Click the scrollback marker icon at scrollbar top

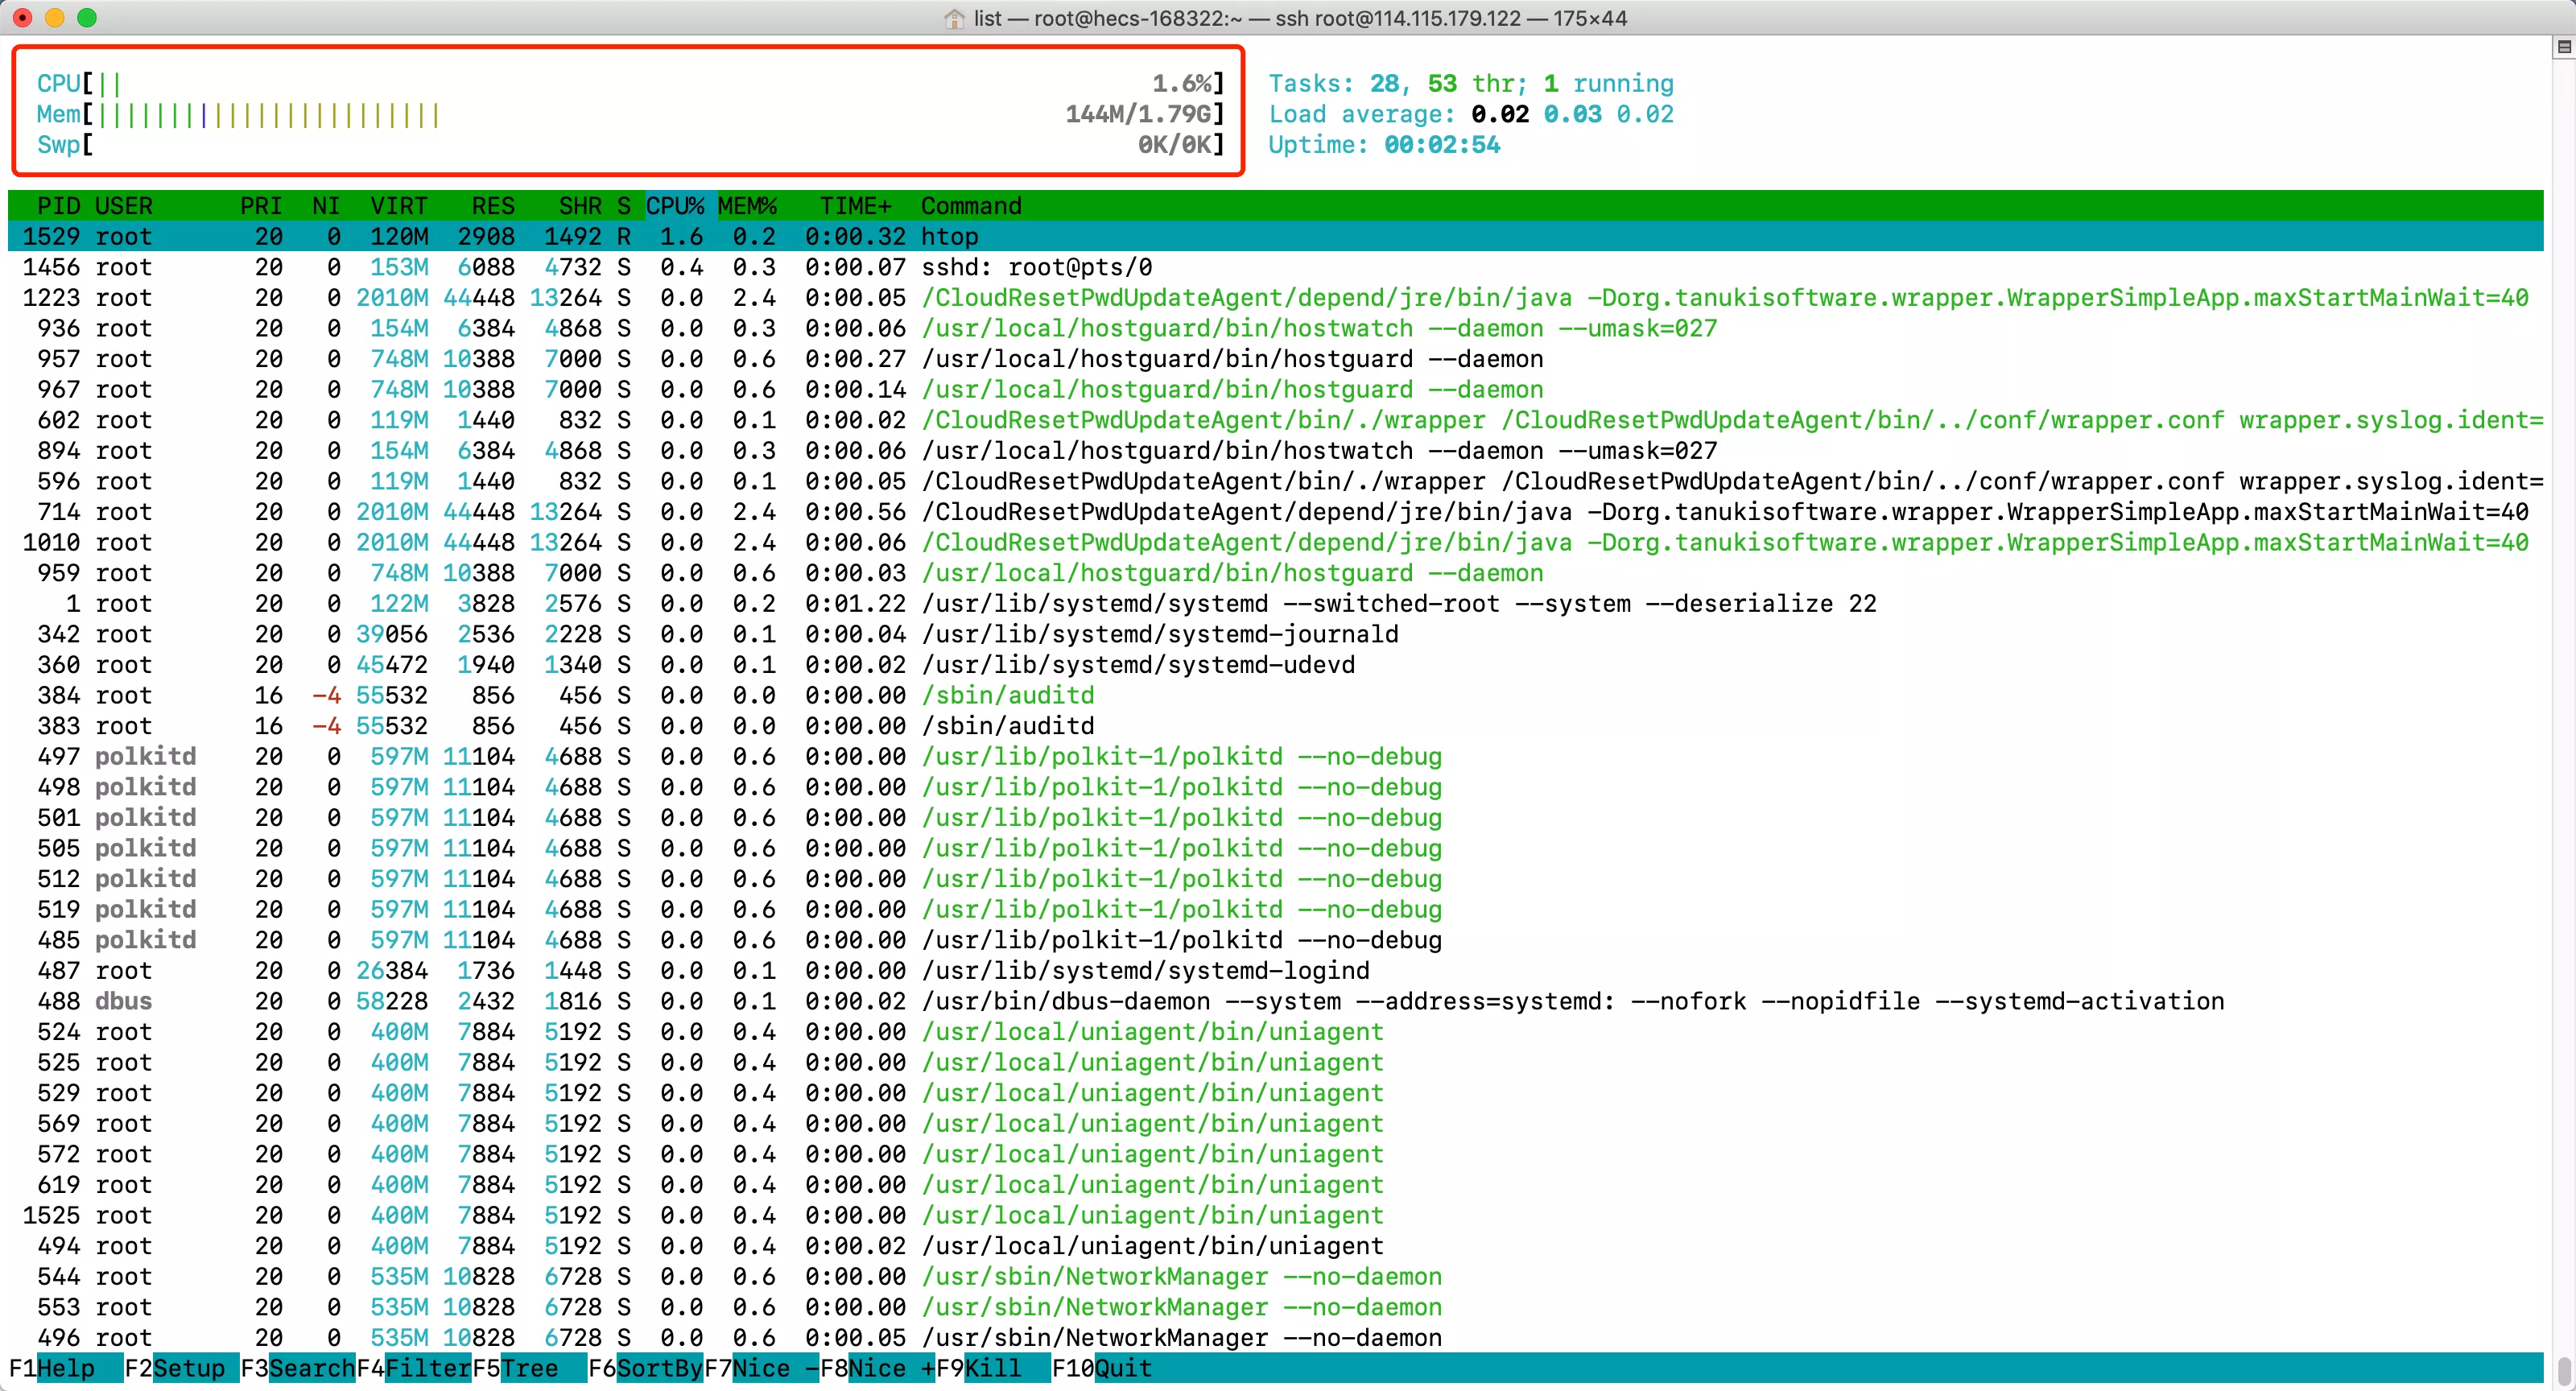[x=2564, y=47]
